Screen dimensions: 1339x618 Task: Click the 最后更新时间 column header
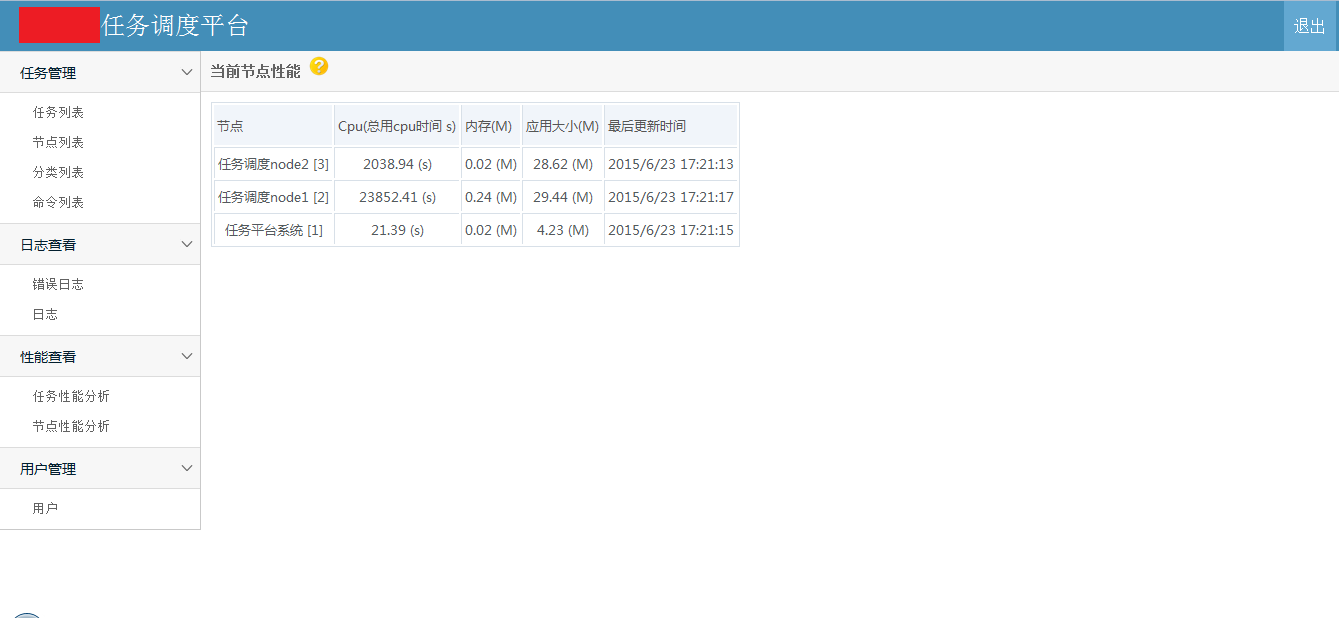coord(671,126)
